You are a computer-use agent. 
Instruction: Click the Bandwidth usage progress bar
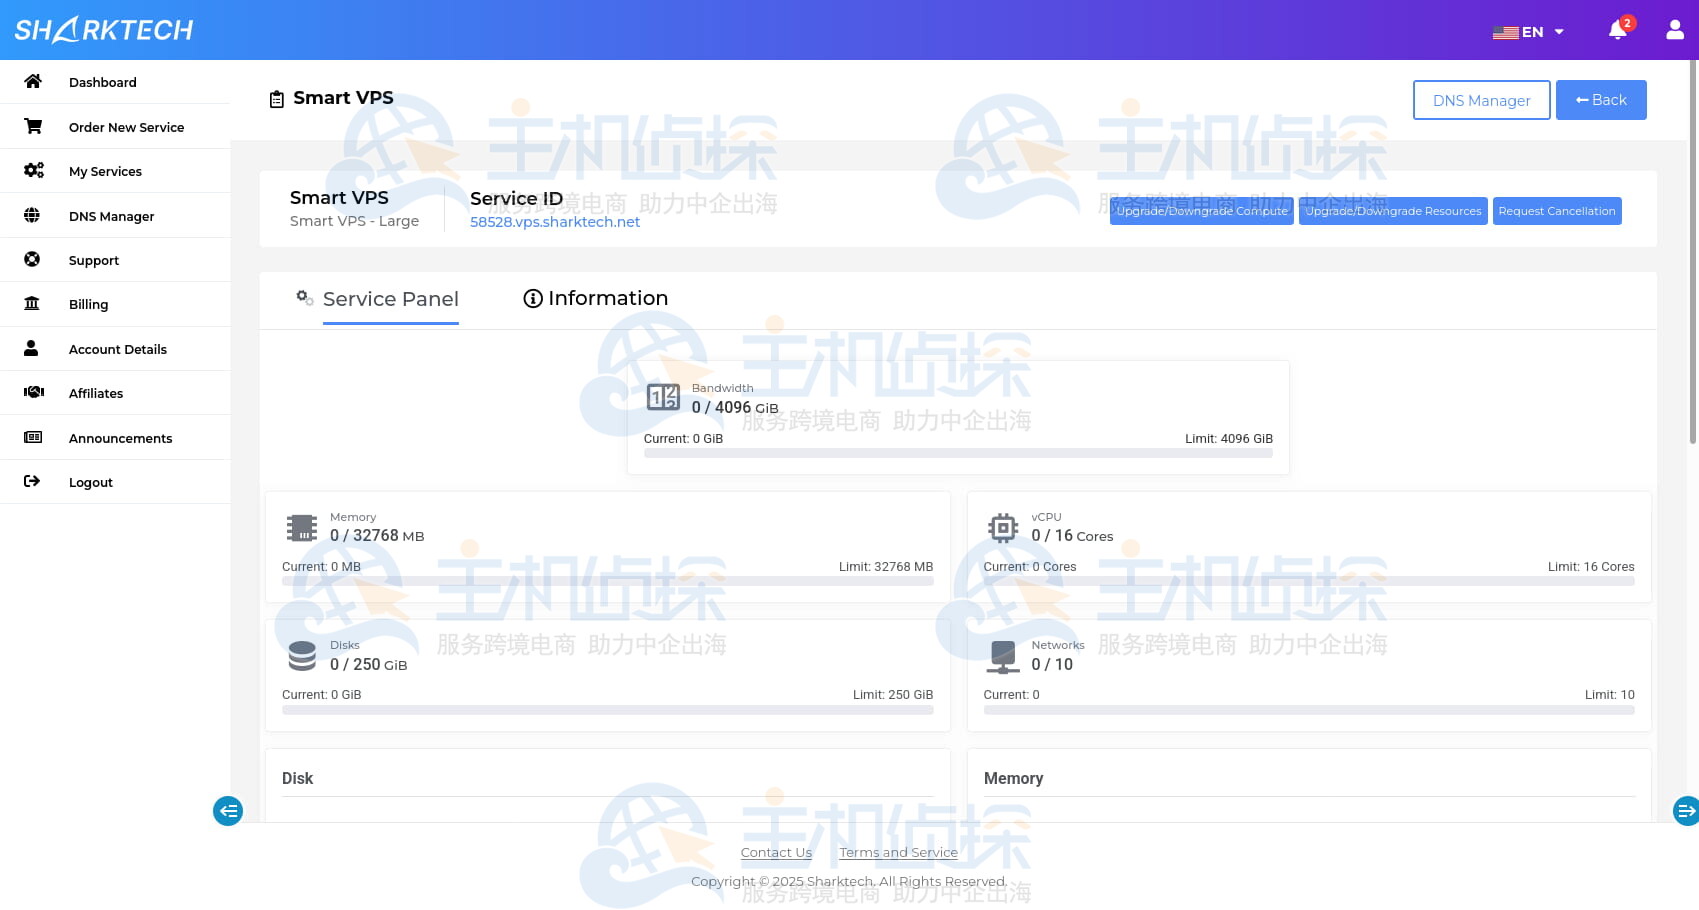[x=958, y=453]
